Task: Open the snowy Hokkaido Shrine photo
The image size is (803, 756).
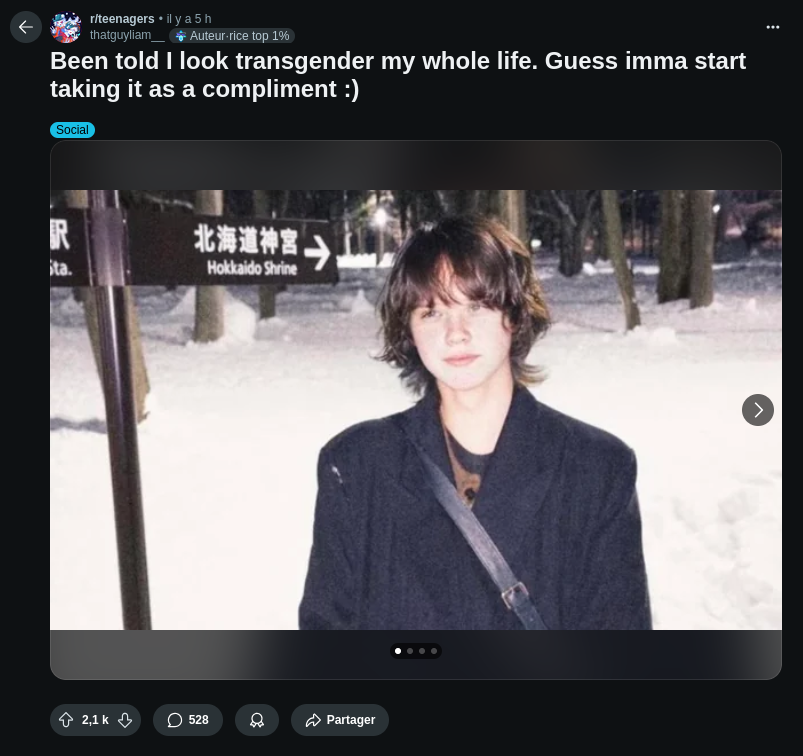Action: [x=416, y=410]
